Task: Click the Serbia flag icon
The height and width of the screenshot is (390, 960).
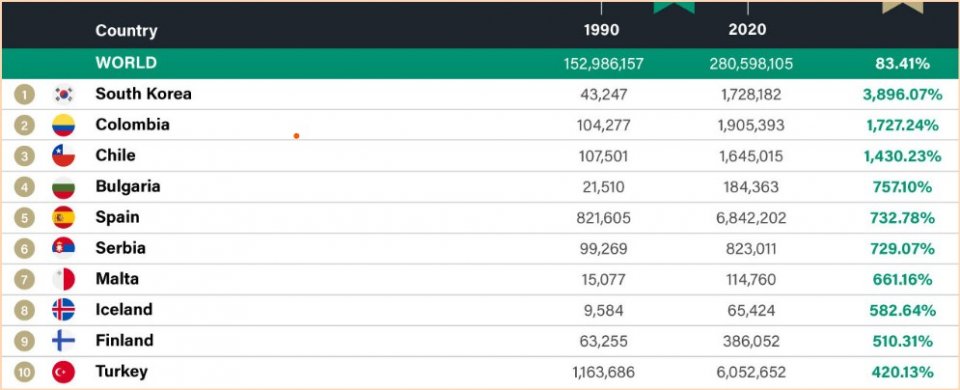Action: pyautogui.click(x=63, y=248)
